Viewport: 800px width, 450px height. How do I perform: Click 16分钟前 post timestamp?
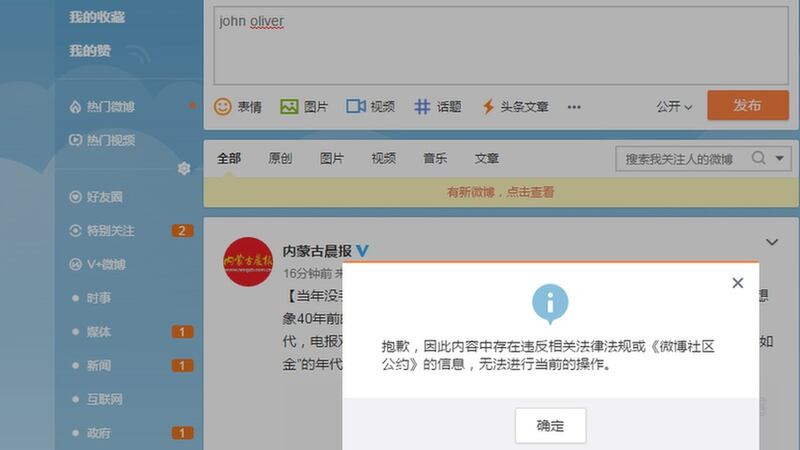(308, 273)
